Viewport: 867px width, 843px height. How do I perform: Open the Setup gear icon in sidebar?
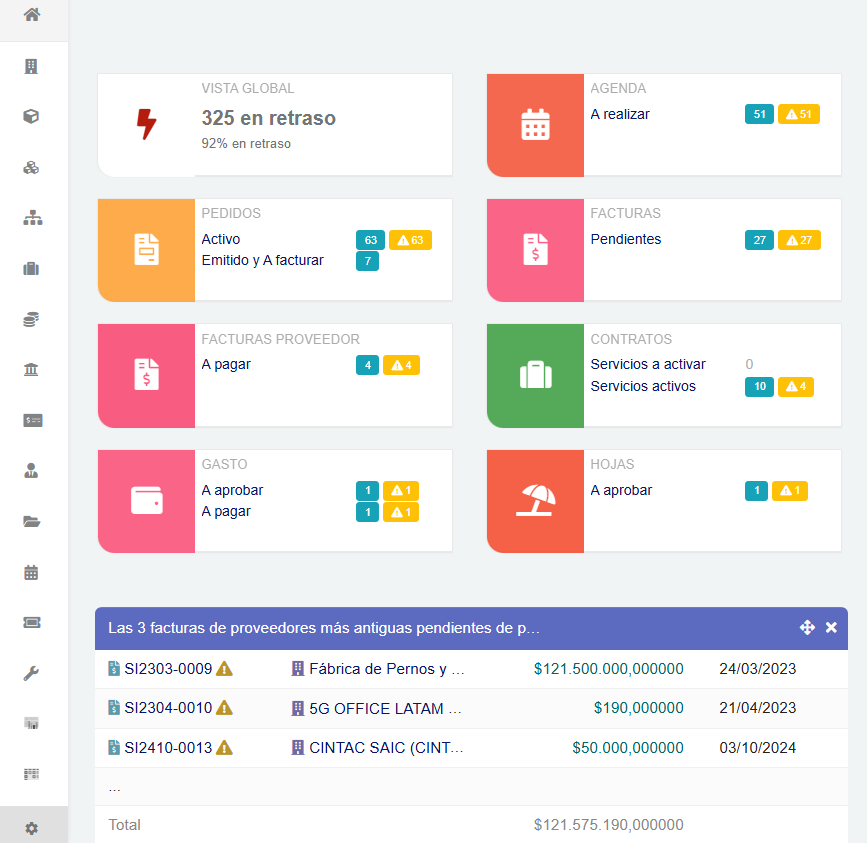tap(31, 828)
